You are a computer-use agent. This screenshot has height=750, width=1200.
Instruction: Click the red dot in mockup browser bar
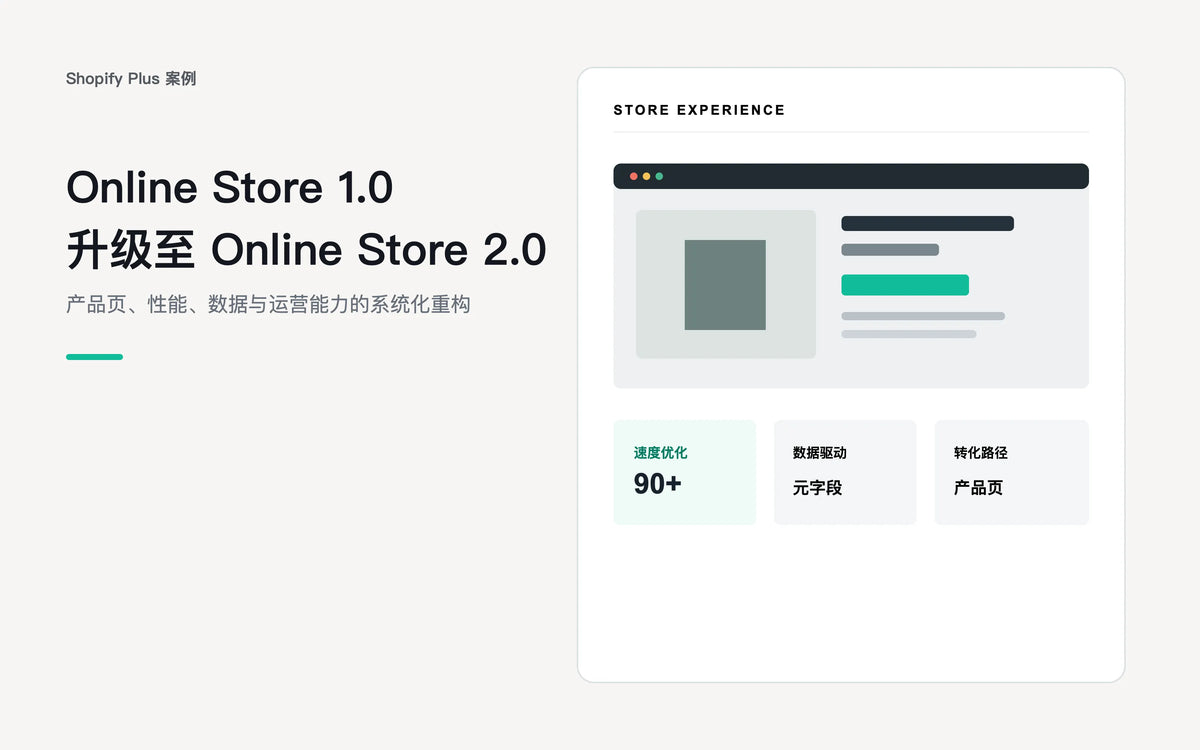click(x=634, y=176)
